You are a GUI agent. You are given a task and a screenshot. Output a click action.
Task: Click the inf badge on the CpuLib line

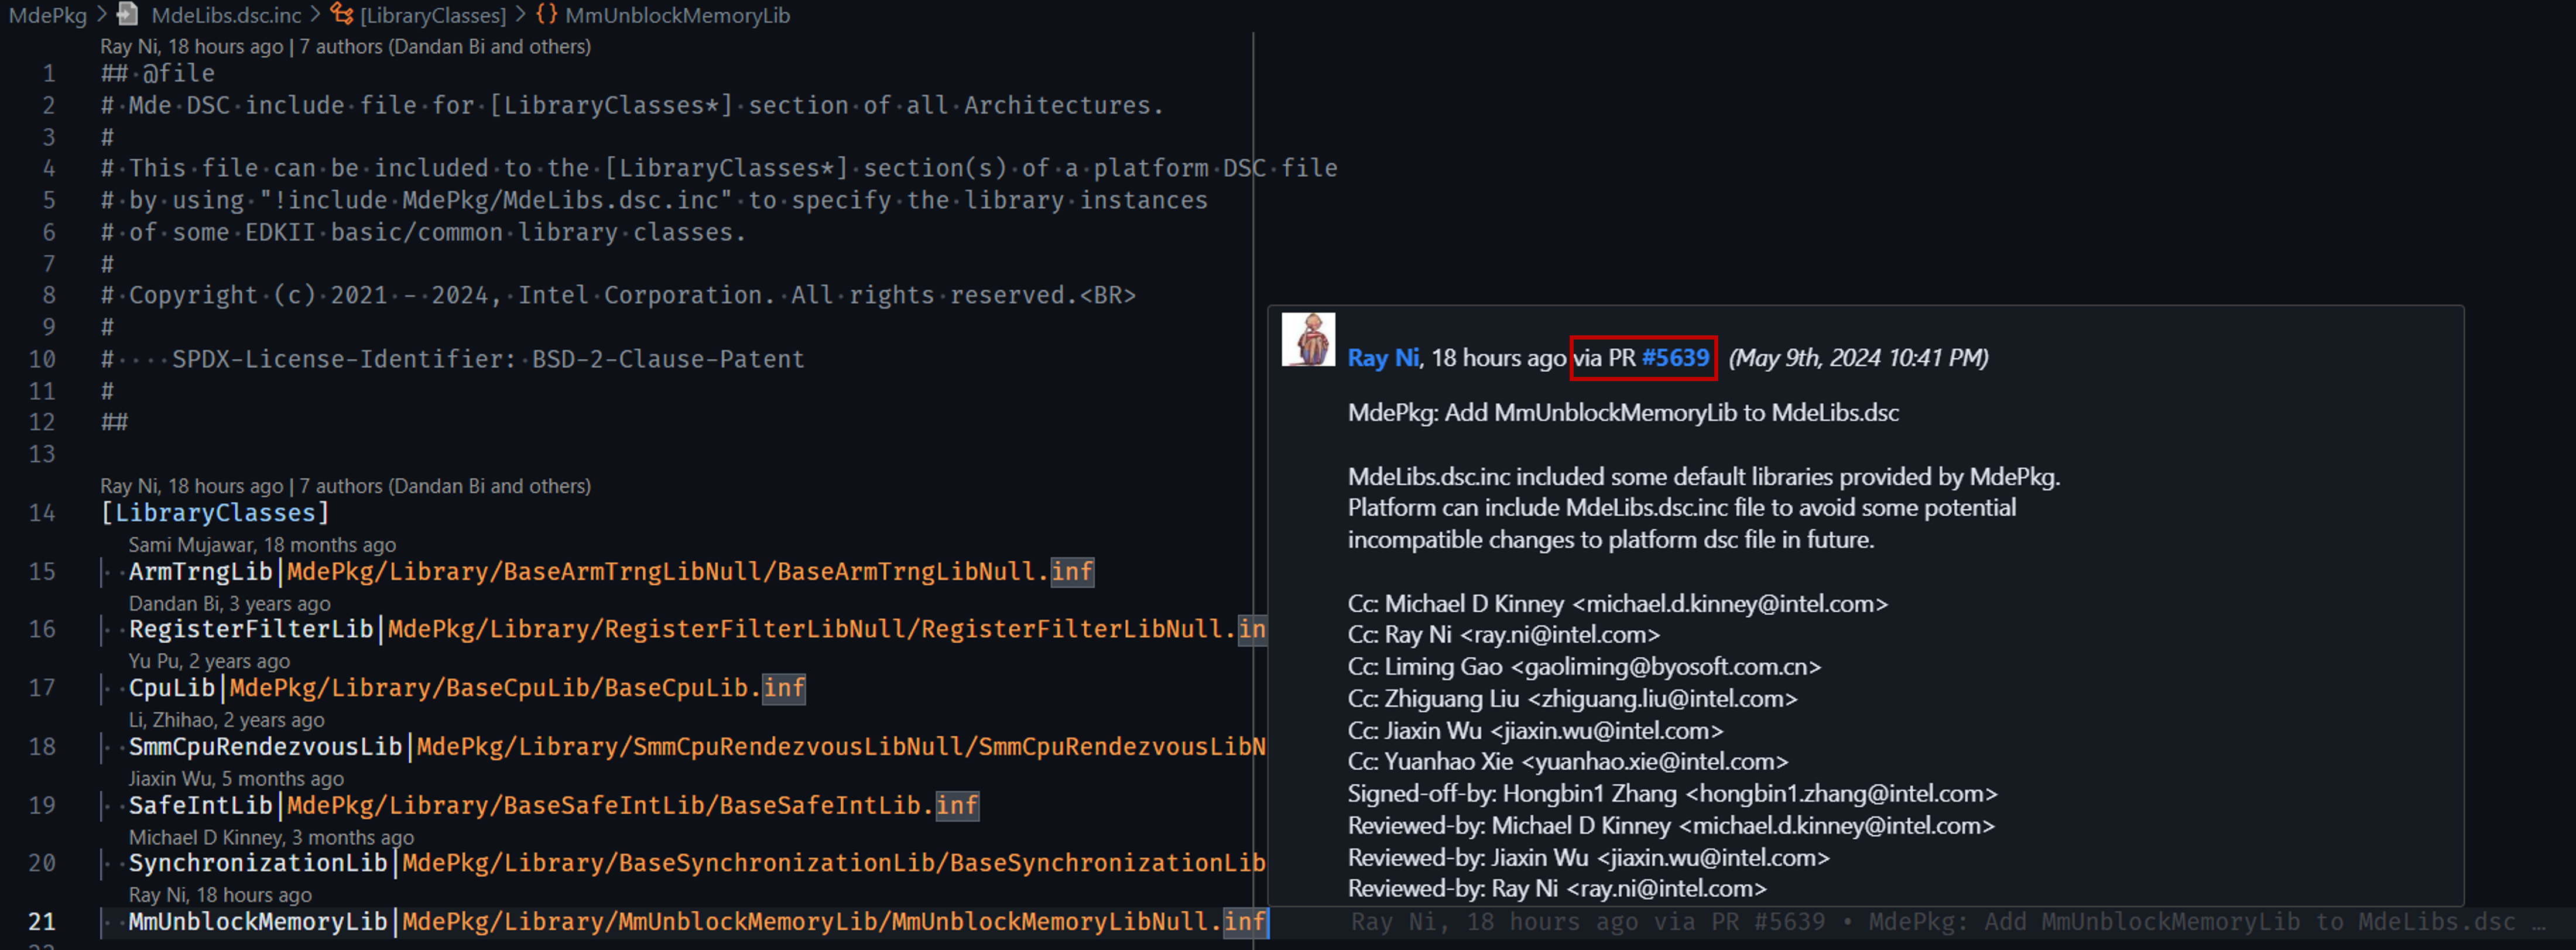(784, 688)
